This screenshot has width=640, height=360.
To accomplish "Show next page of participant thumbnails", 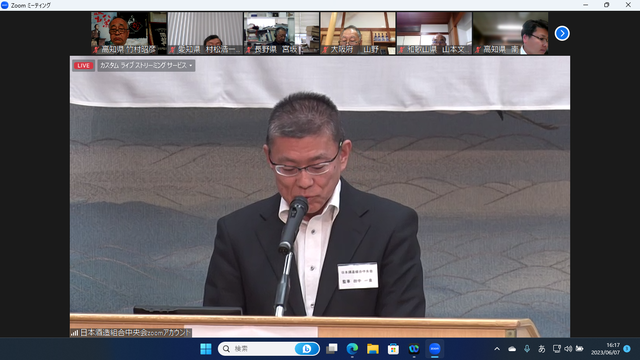I will pyautogui.click(x=562, y=33).
